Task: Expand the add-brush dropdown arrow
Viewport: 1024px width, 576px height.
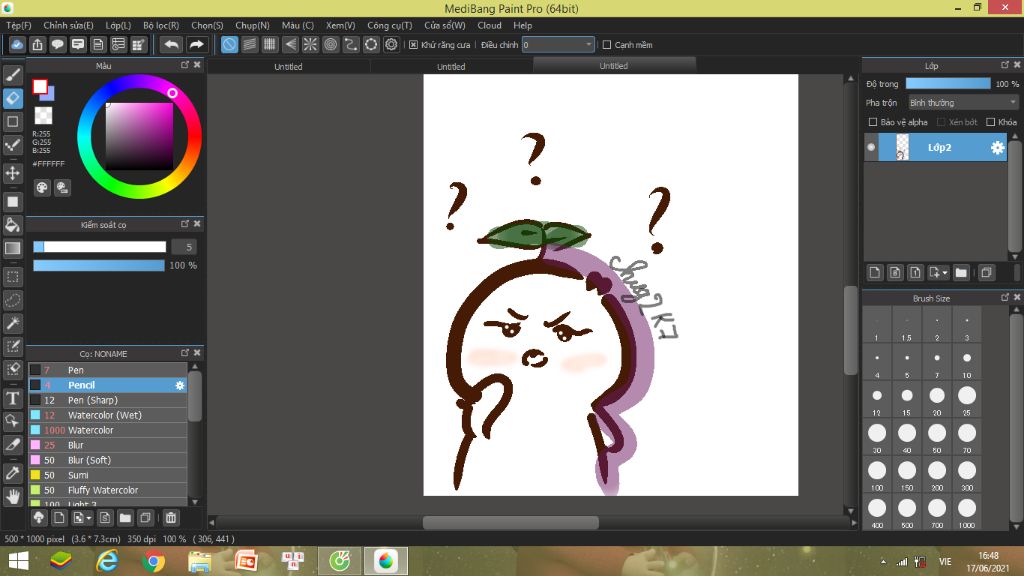Action: [89, 519]
